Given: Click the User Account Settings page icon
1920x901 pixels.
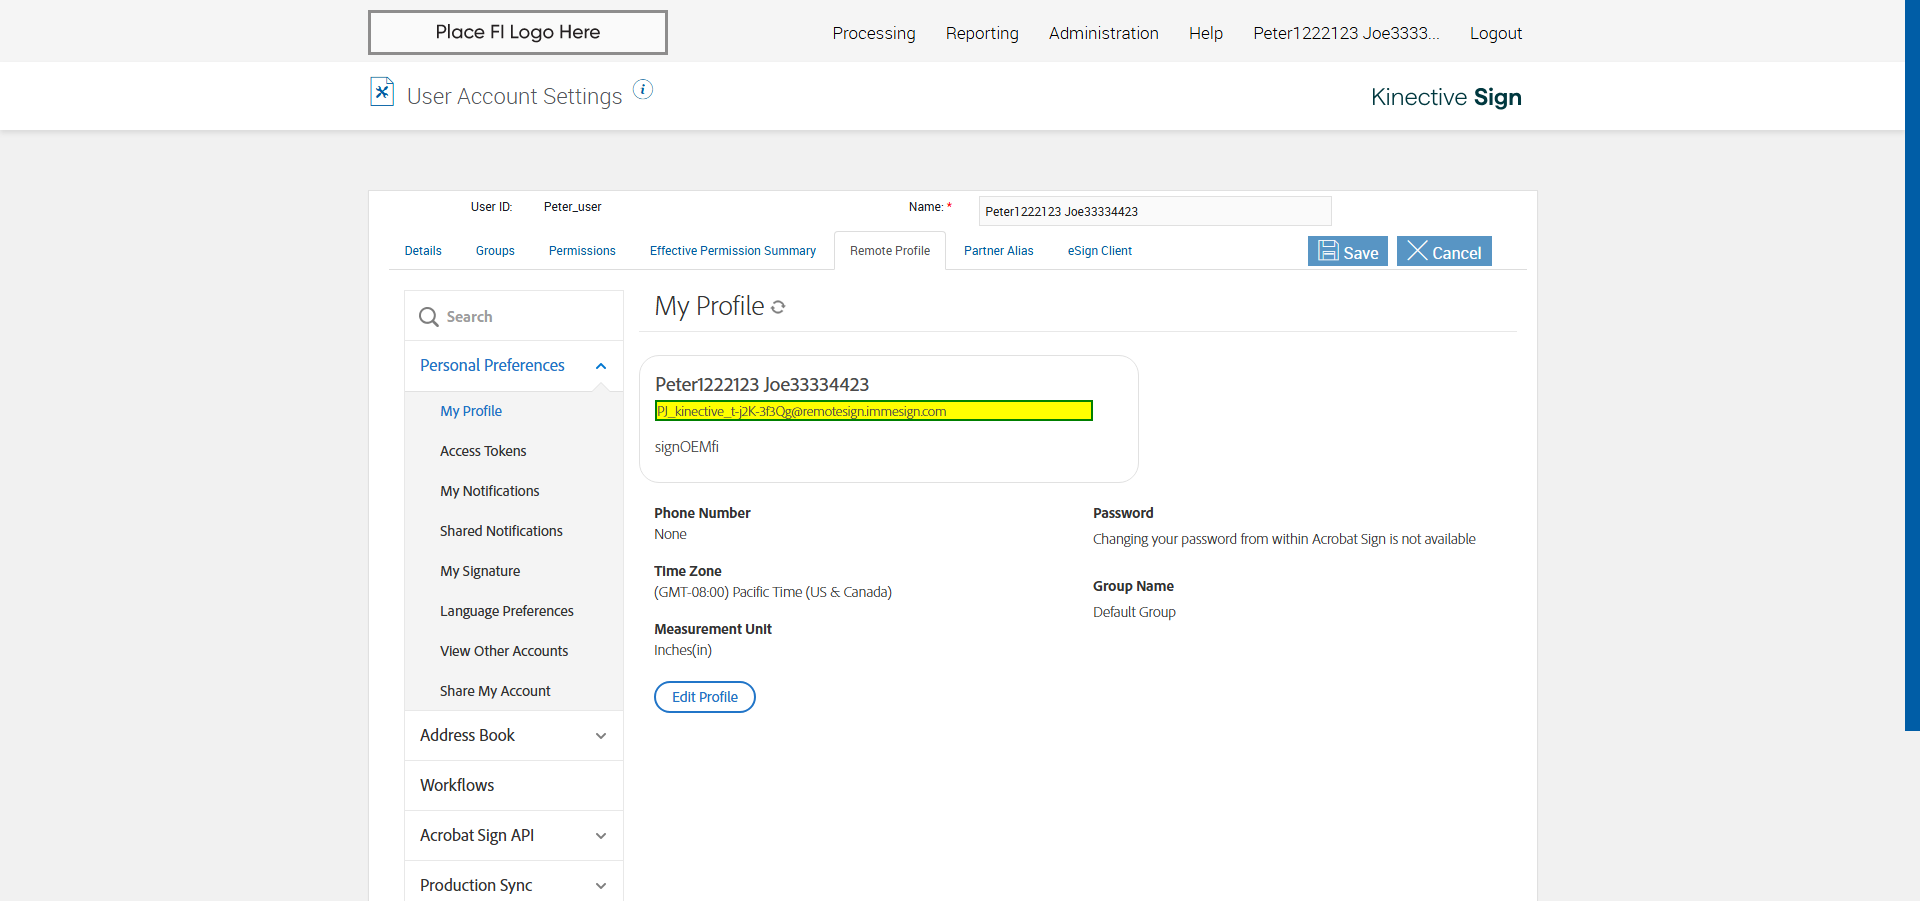Looking at the screenshot, I should (x=382, y=92).
